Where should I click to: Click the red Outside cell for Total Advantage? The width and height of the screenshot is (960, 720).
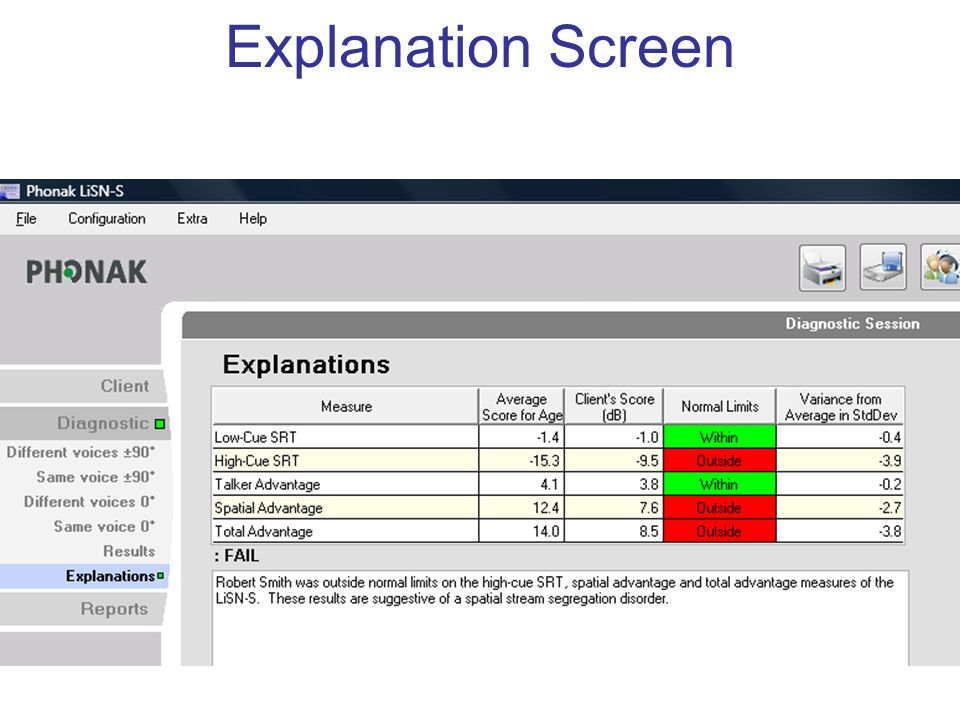coord(719,531)
